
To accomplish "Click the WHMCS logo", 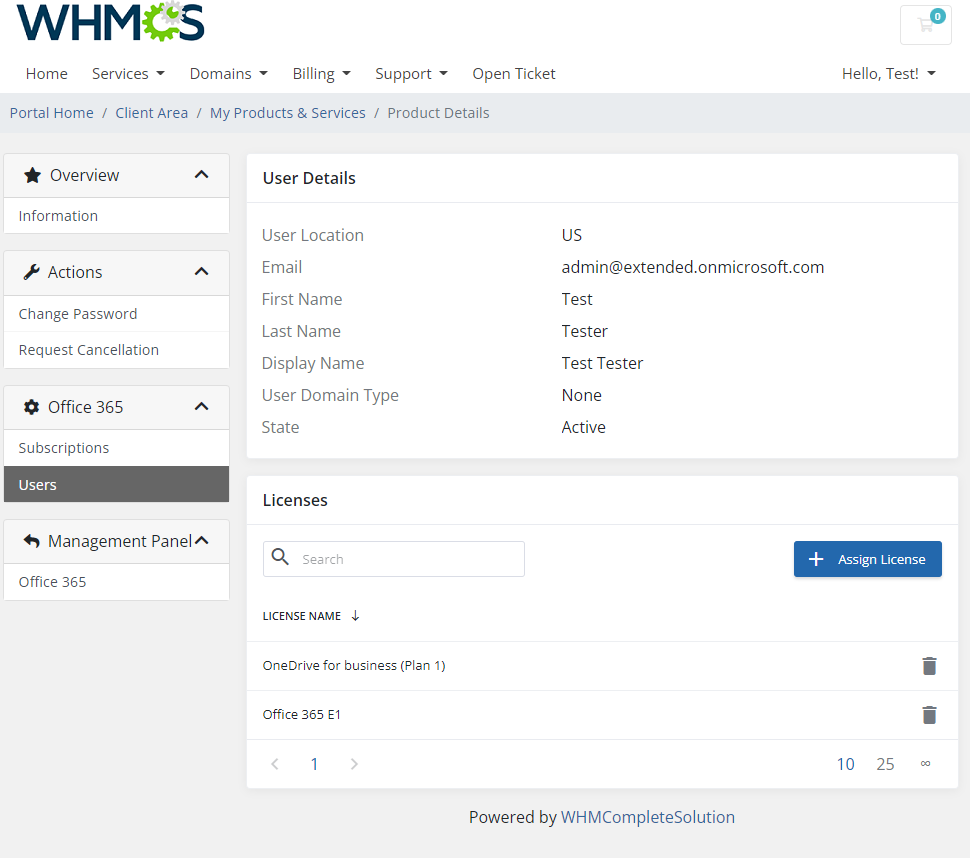I will (x=110, y=22).
